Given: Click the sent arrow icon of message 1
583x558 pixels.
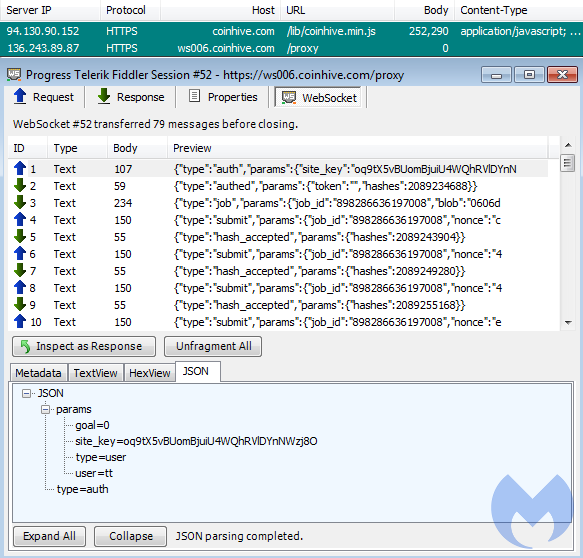Looking at the screenshot, I should pyautogui.click(x=20, y=168).
